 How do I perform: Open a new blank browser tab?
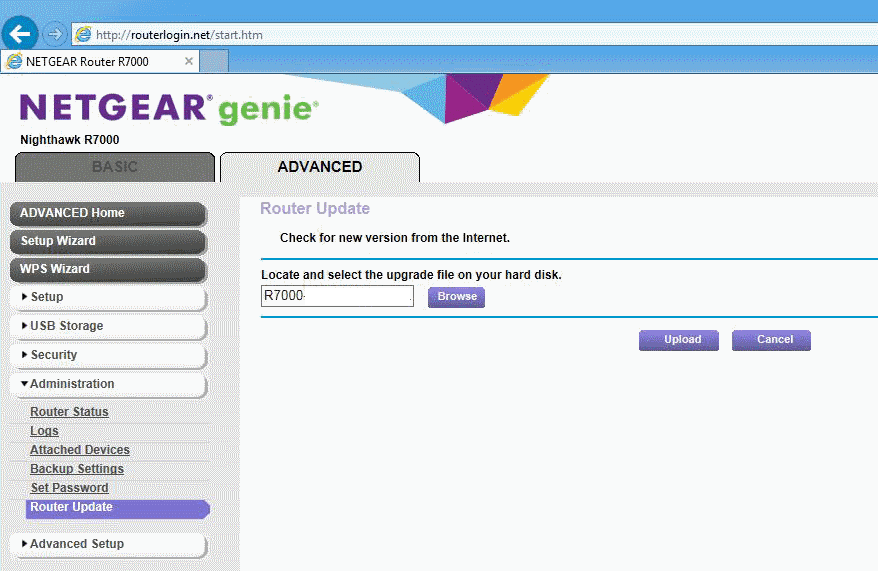pos(214,61)
